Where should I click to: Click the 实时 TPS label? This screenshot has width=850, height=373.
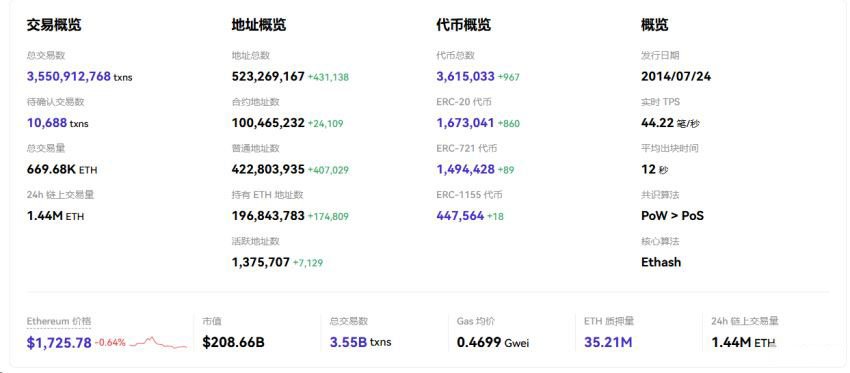[x=660, y=102]
